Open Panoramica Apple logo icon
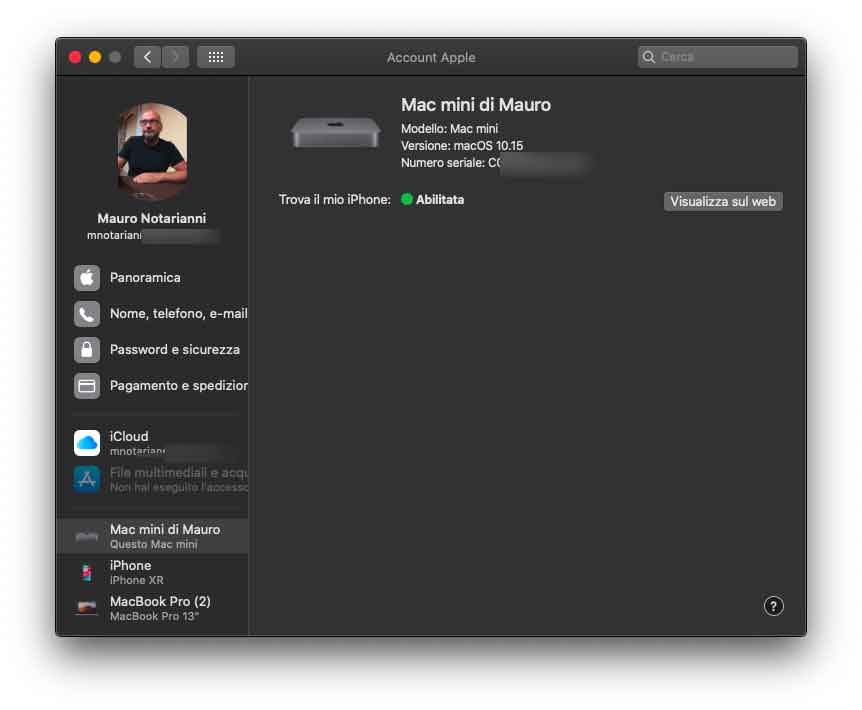 [87, 278]
